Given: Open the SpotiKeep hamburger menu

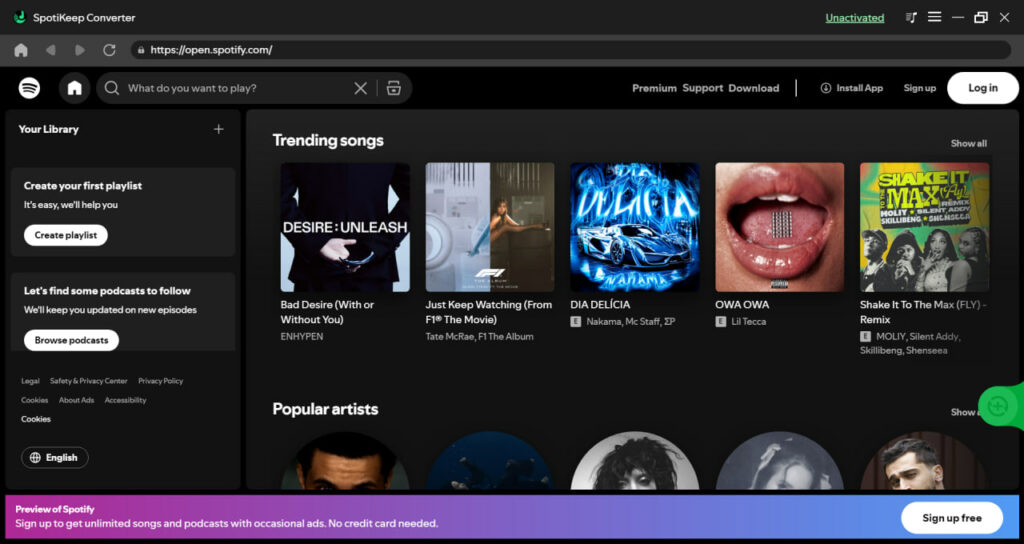Looking at the screenshot, I should click(935, 17).
